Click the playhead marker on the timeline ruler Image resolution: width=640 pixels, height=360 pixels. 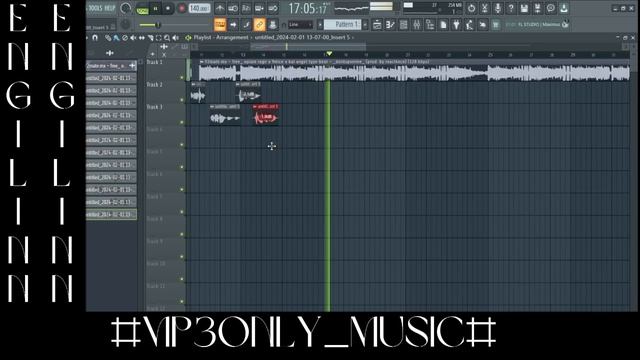coord(329,54)
